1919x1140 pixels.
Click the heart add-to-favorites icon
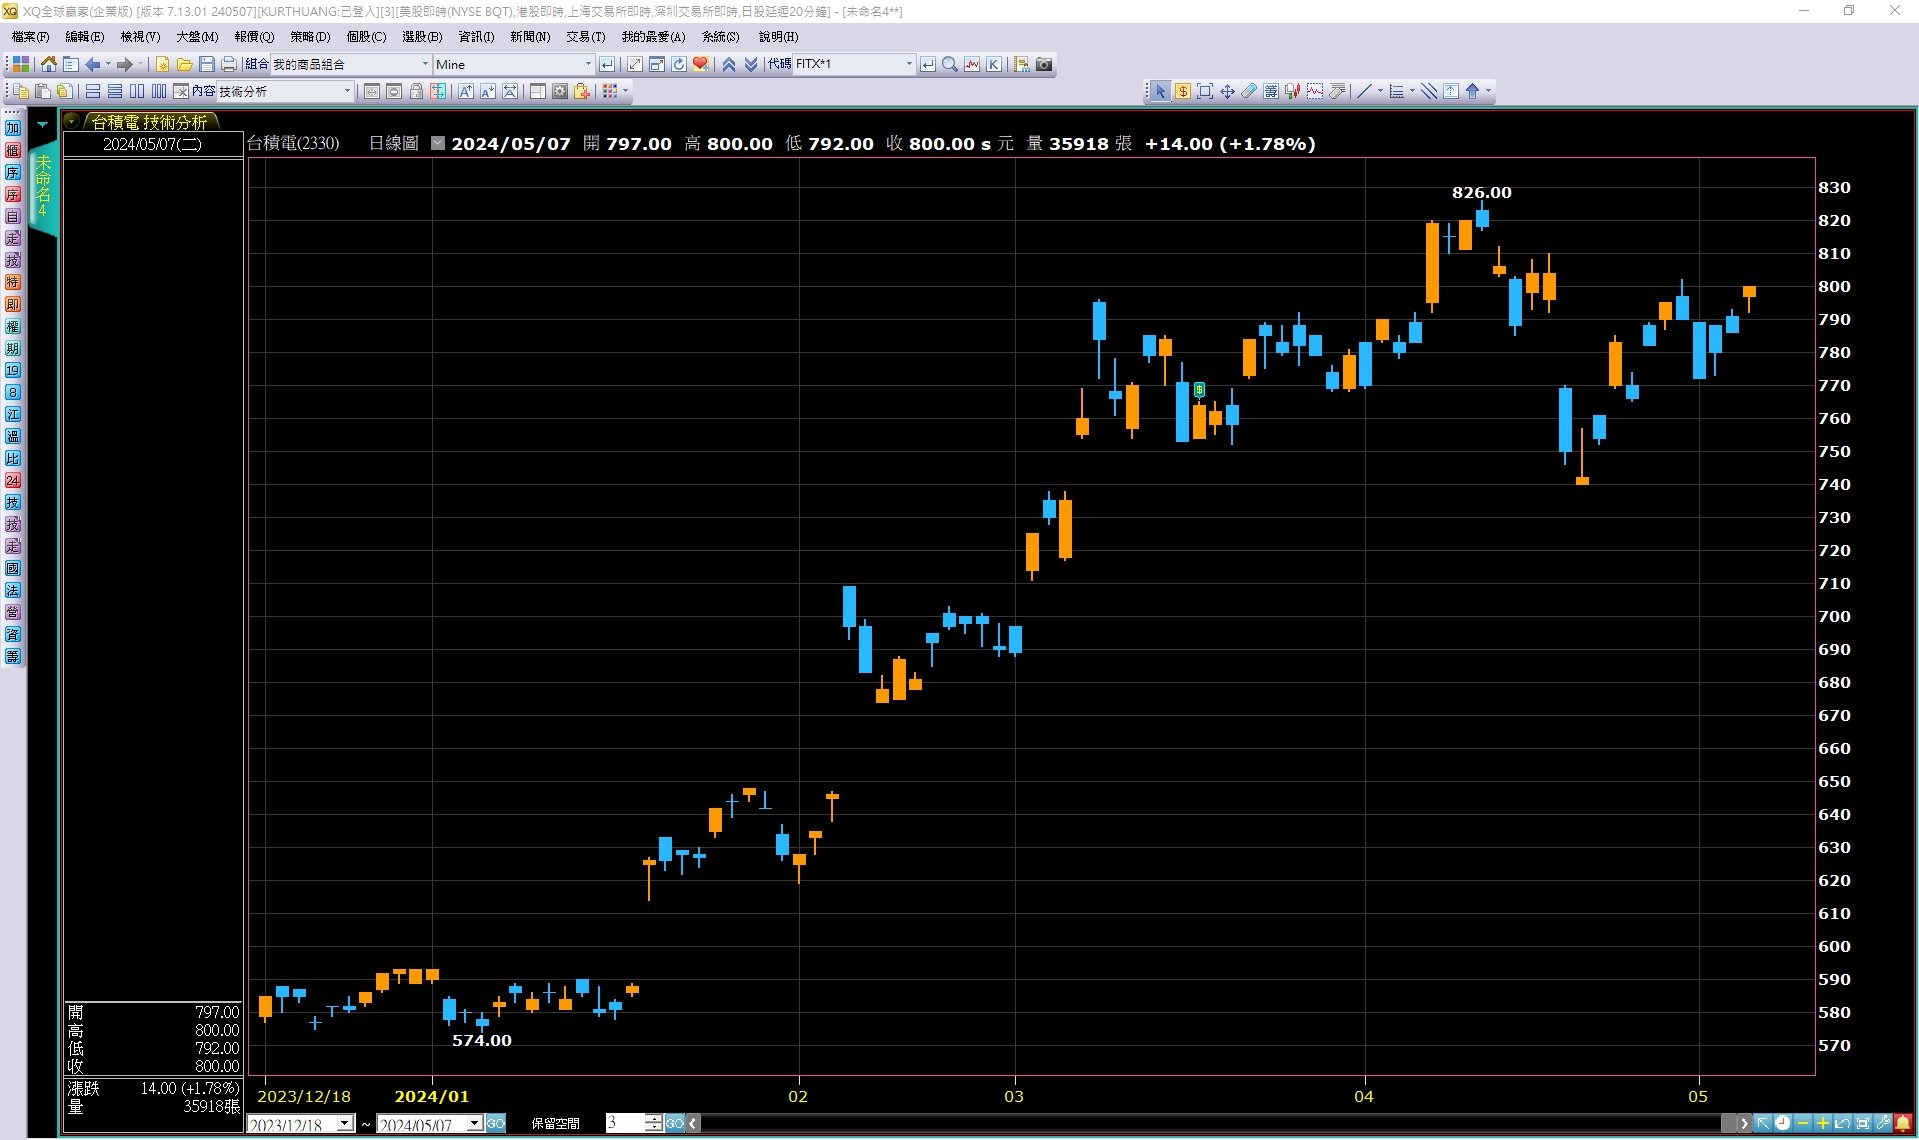point(701,64)
